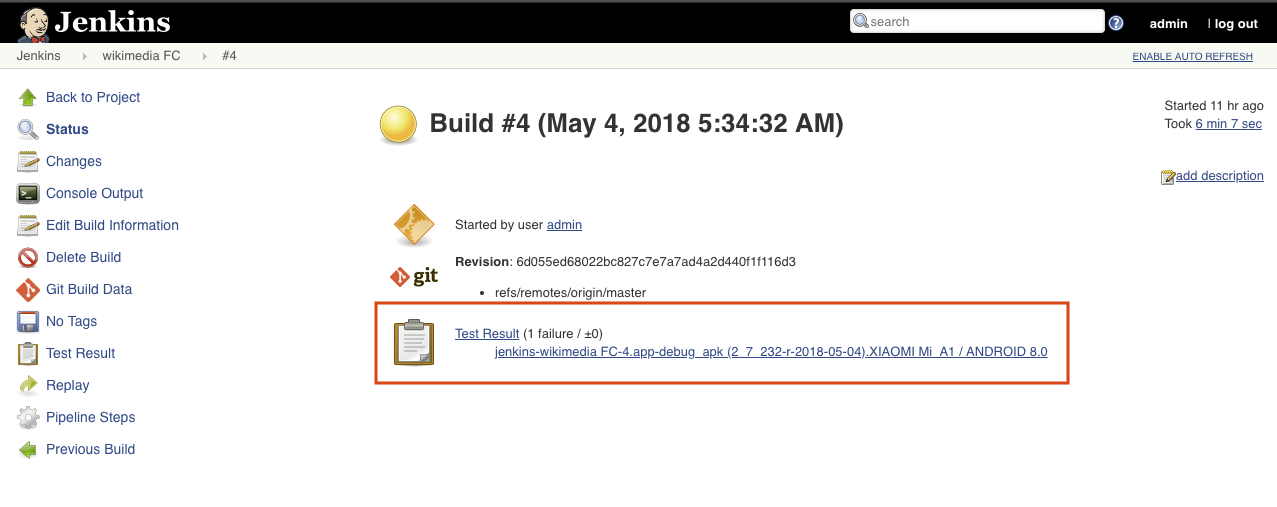Viewport: 1277px width, 507px height.
Task: Click the Git Build Data orange icon
Action: click(28, 289)
